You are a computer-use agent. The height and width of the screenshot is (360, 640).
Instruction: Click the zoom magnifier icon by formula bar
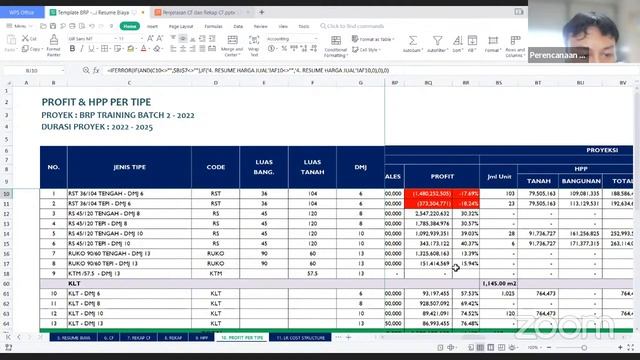[86, 70]
